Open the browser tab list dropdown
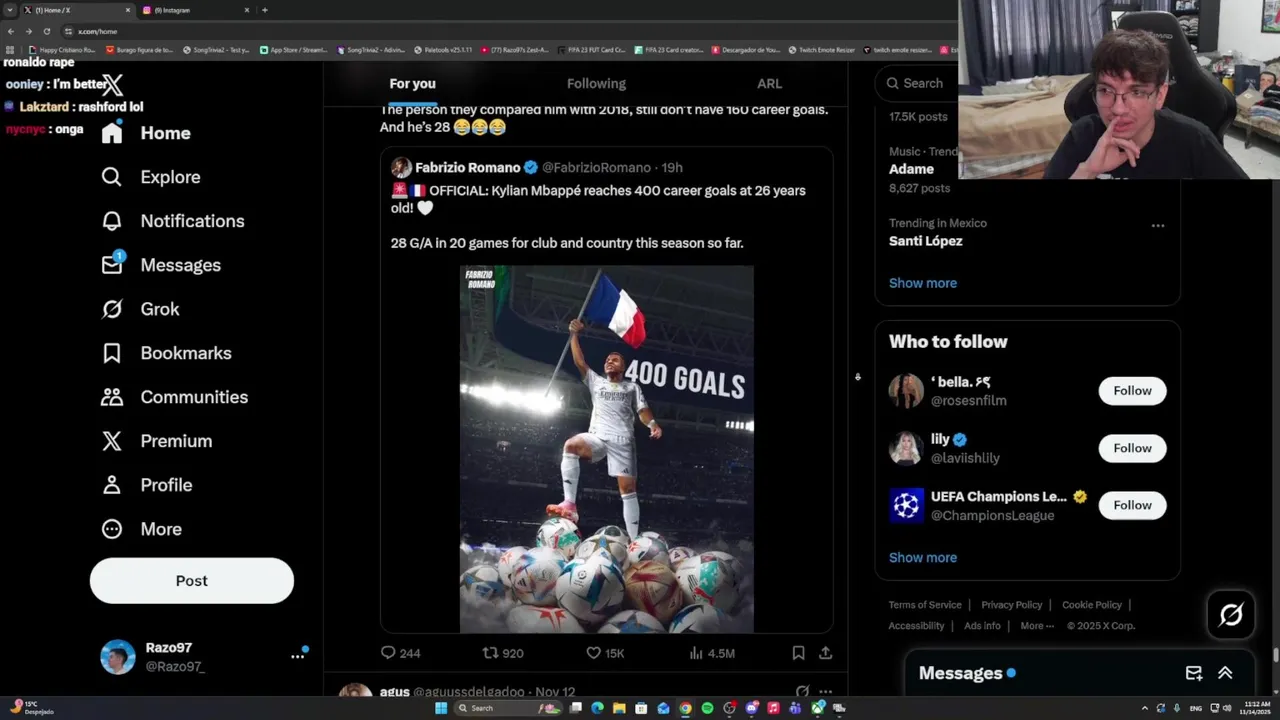The height and width of the screenshot is (720, 1280). pyautogui.click(x=9, y=10)
